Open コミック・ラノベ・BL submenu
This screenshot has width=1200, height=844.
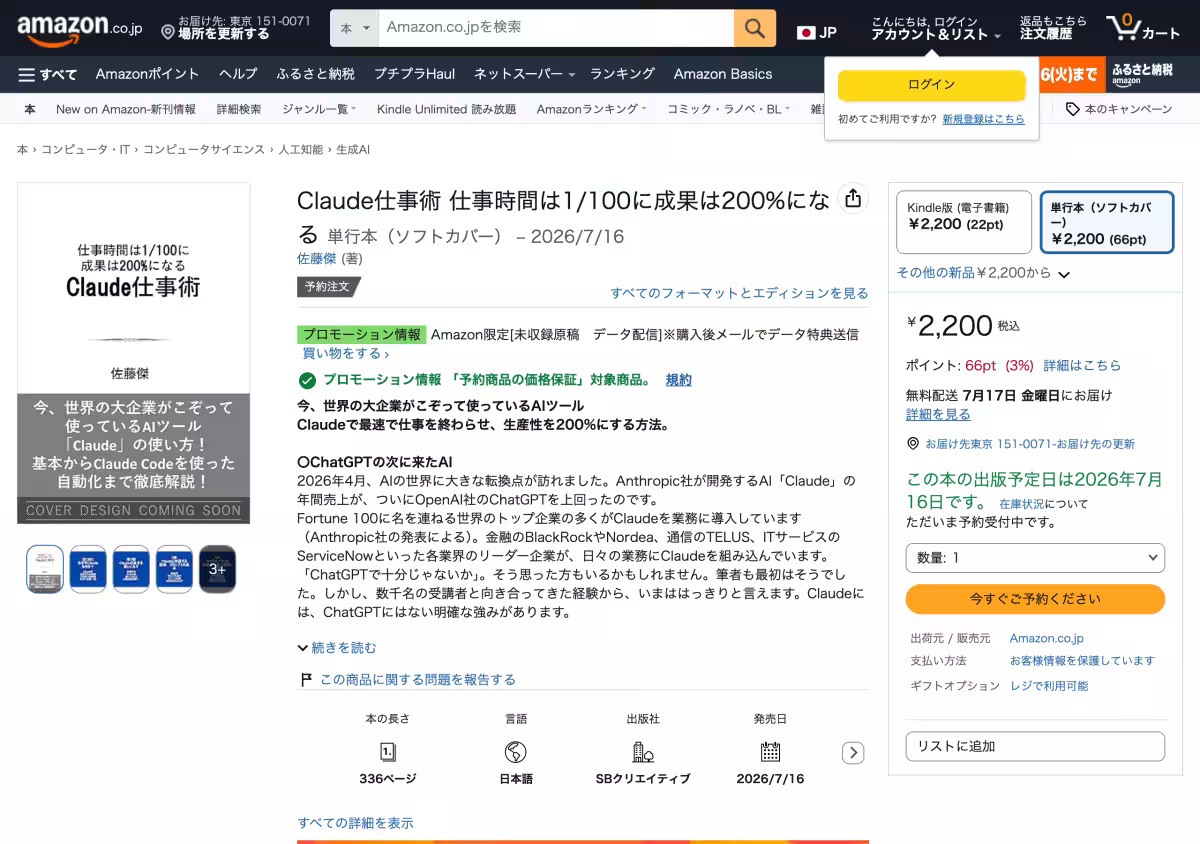point(728,109)
